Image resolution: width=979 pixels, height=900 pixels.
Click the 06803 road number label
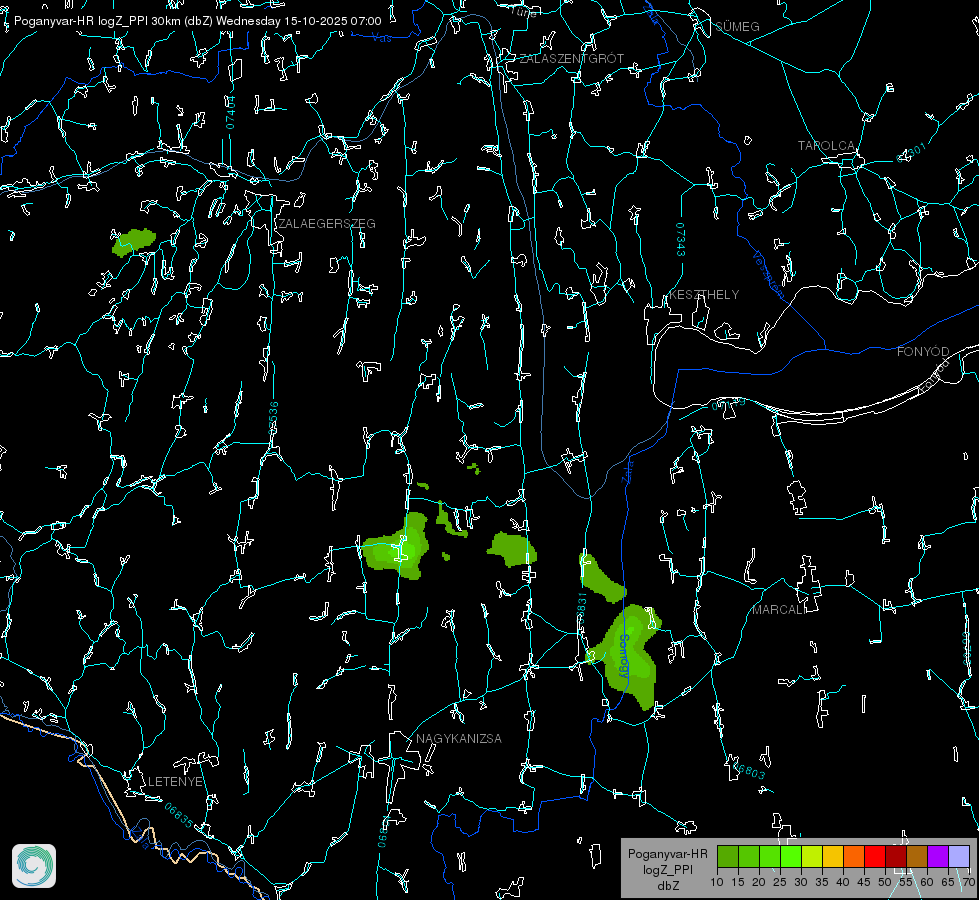tap(748, 769)
